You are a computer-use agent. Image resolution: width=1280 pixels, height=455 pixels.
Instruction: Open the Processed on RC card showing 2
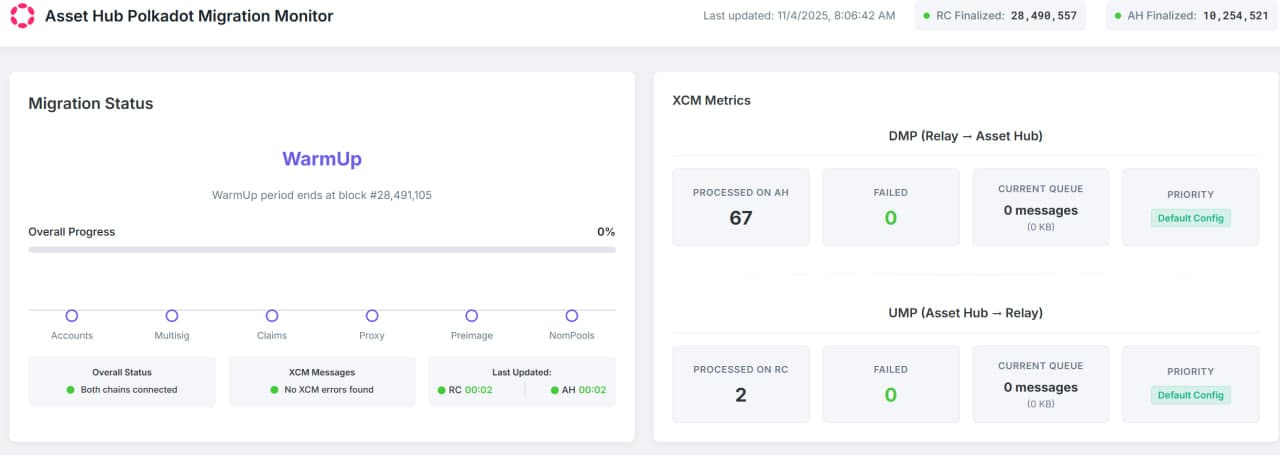pyautogui.click(x=741, y=384)
